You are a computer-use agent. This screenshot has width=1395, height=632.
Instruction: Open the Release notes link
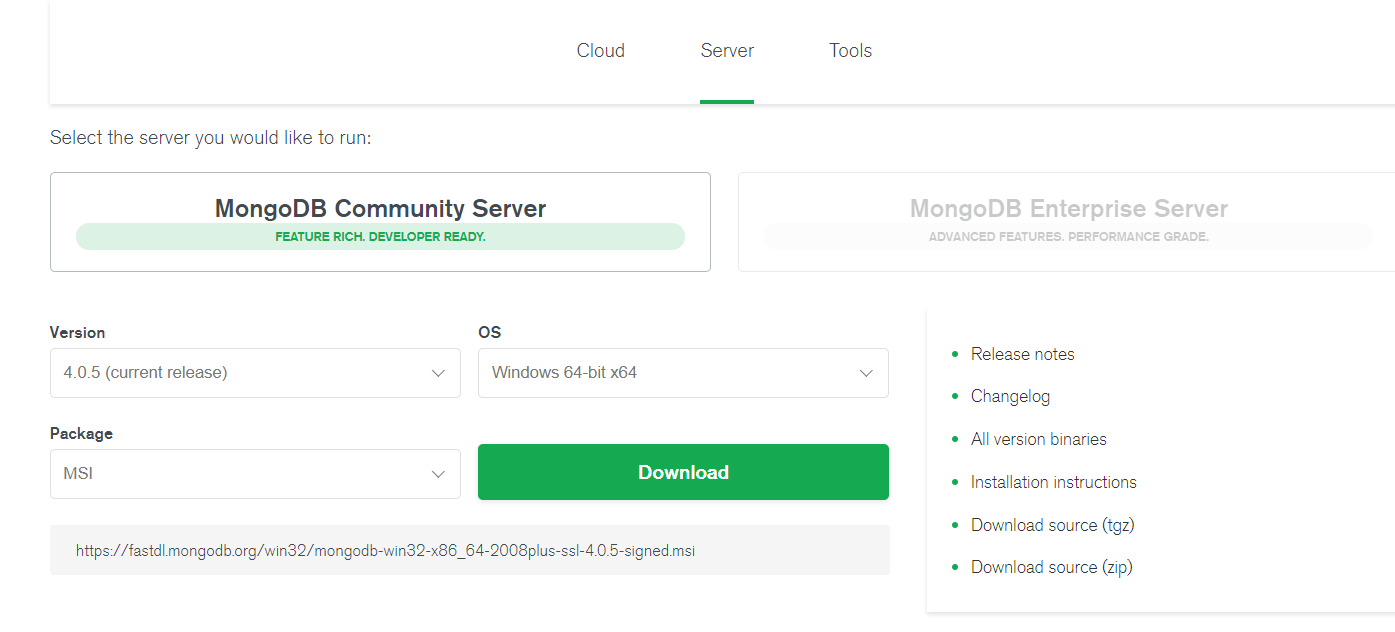click(x=1022, y=354)
